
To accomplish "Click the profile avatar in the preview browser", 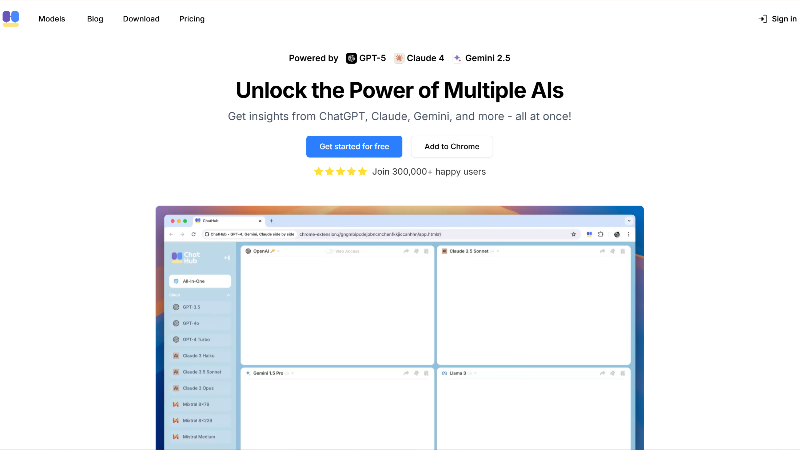I will tap(616, 234).
